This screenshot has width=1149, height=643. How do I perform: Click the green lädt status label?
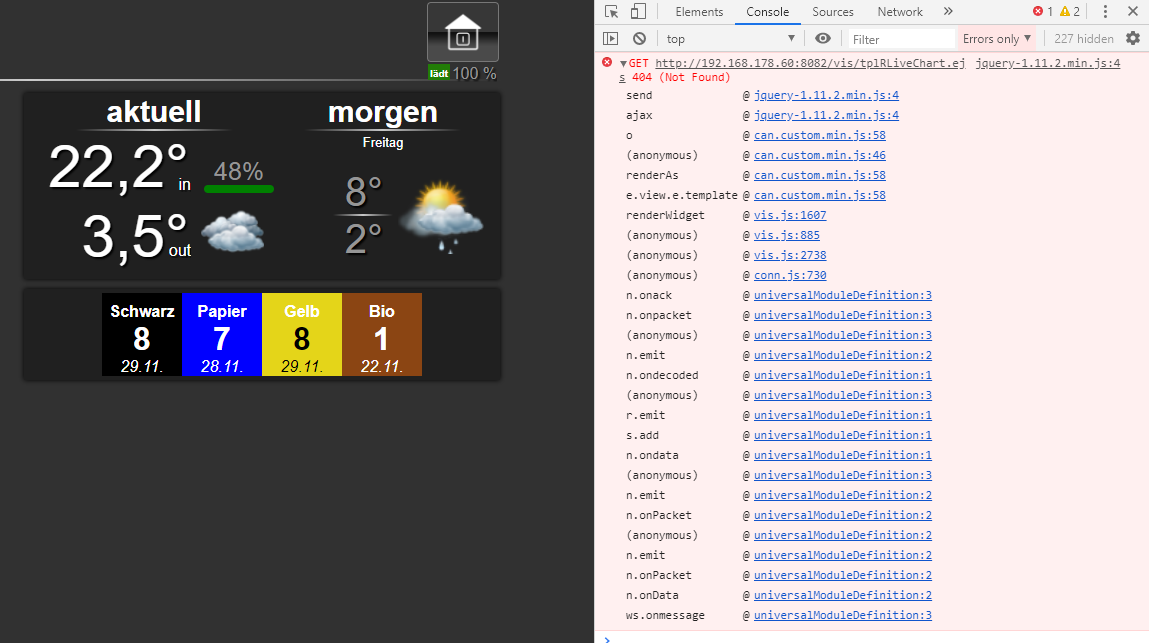[x=439, y=73]
